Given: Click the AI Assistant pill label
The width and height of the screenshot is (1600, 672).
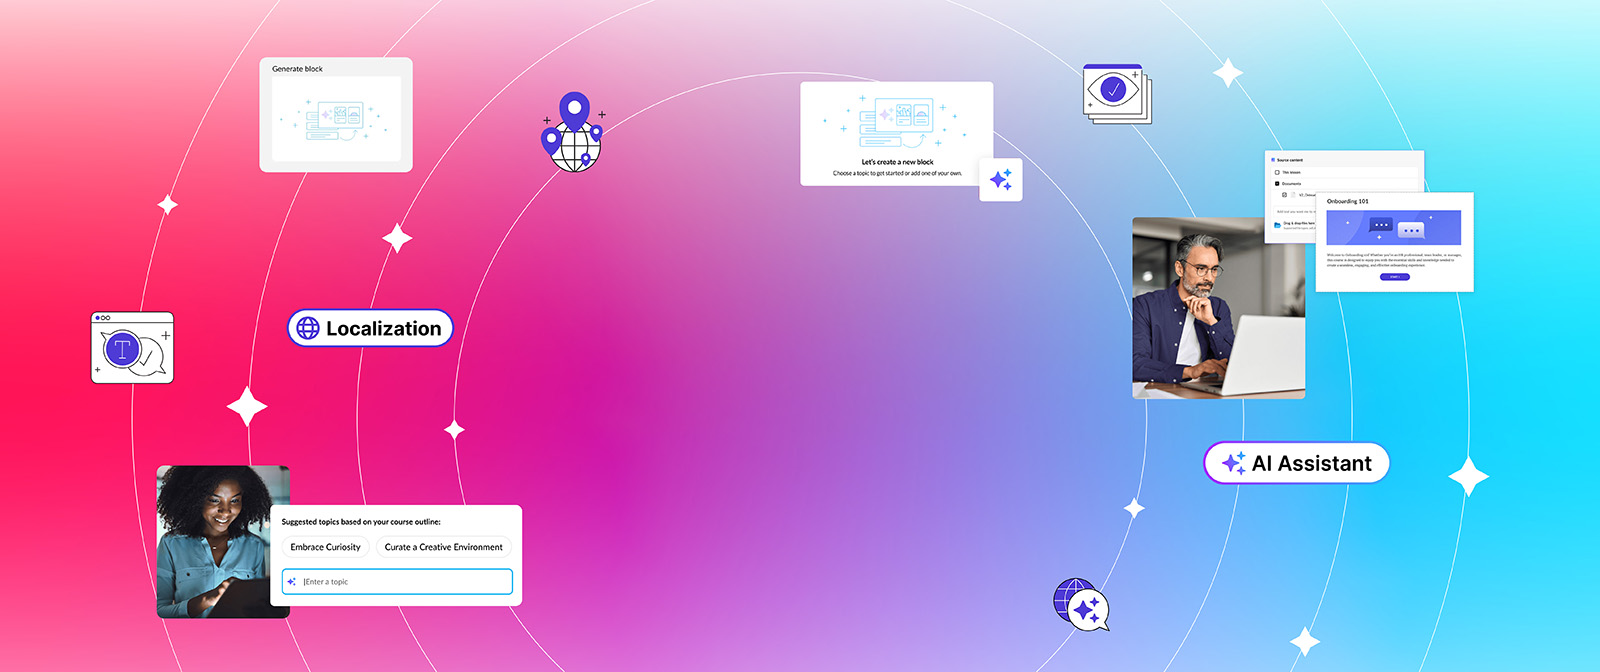Looking at the screenshot, I should [x=1312, y=463].
